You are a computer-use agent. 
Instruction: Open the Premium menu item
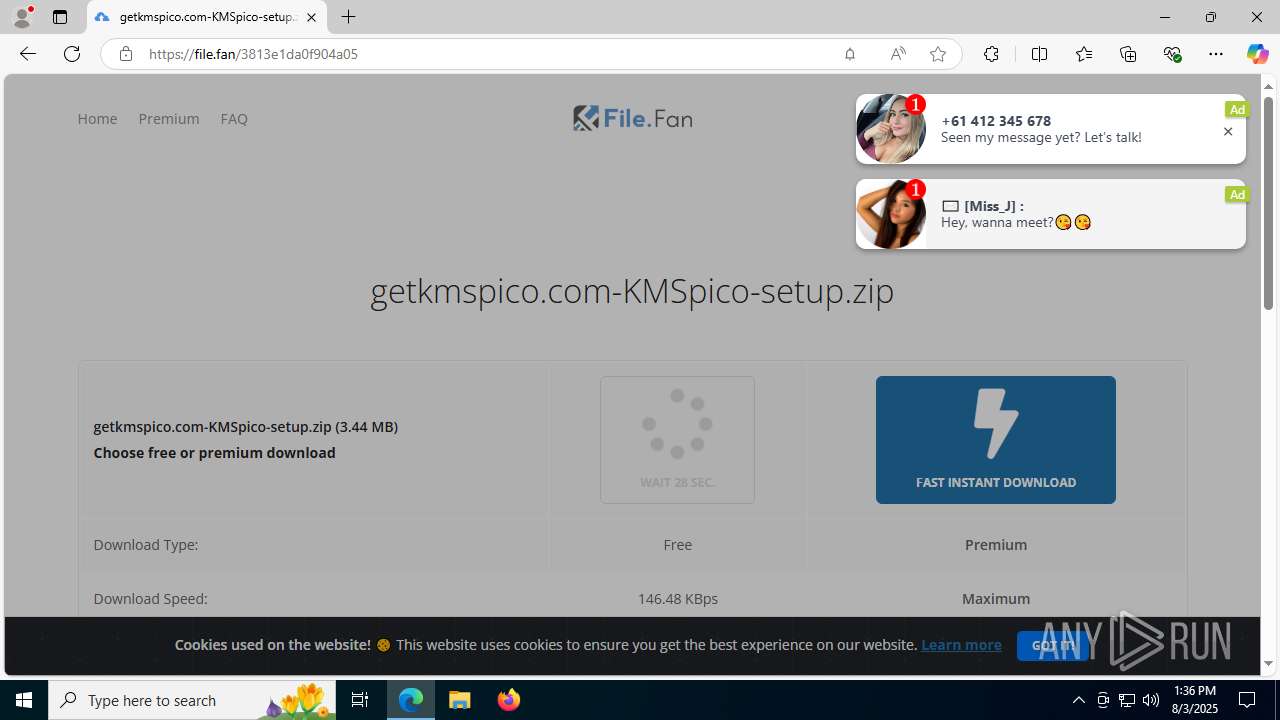[169, 119]
